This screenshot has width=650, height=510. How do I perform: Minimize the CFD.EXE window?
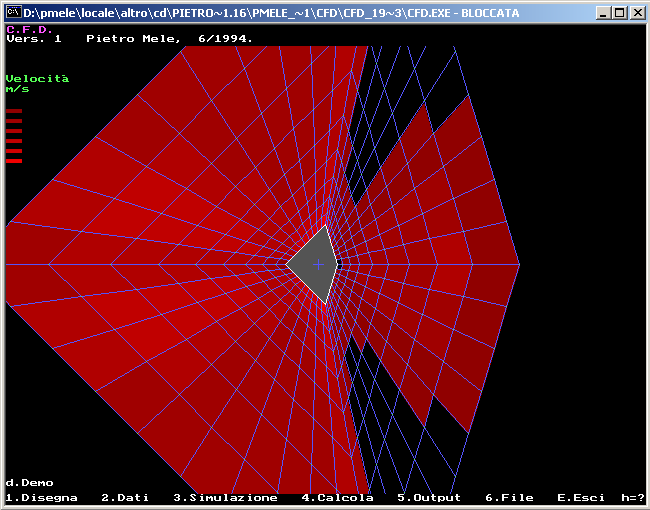(x=604, y=13)
